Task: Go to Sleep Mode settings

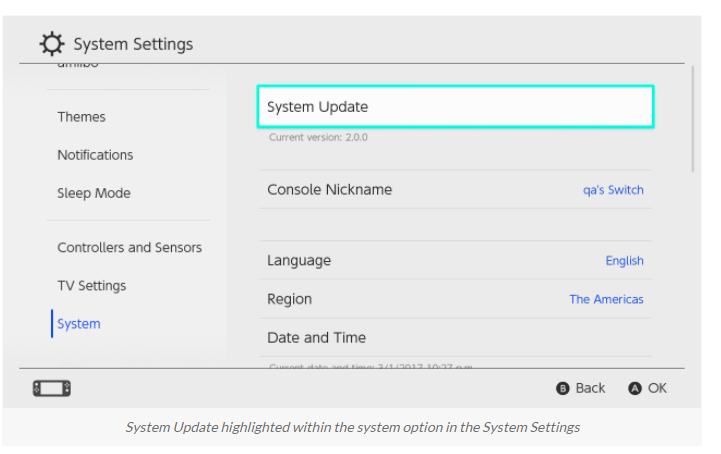Action: click(x=94, y=193)
